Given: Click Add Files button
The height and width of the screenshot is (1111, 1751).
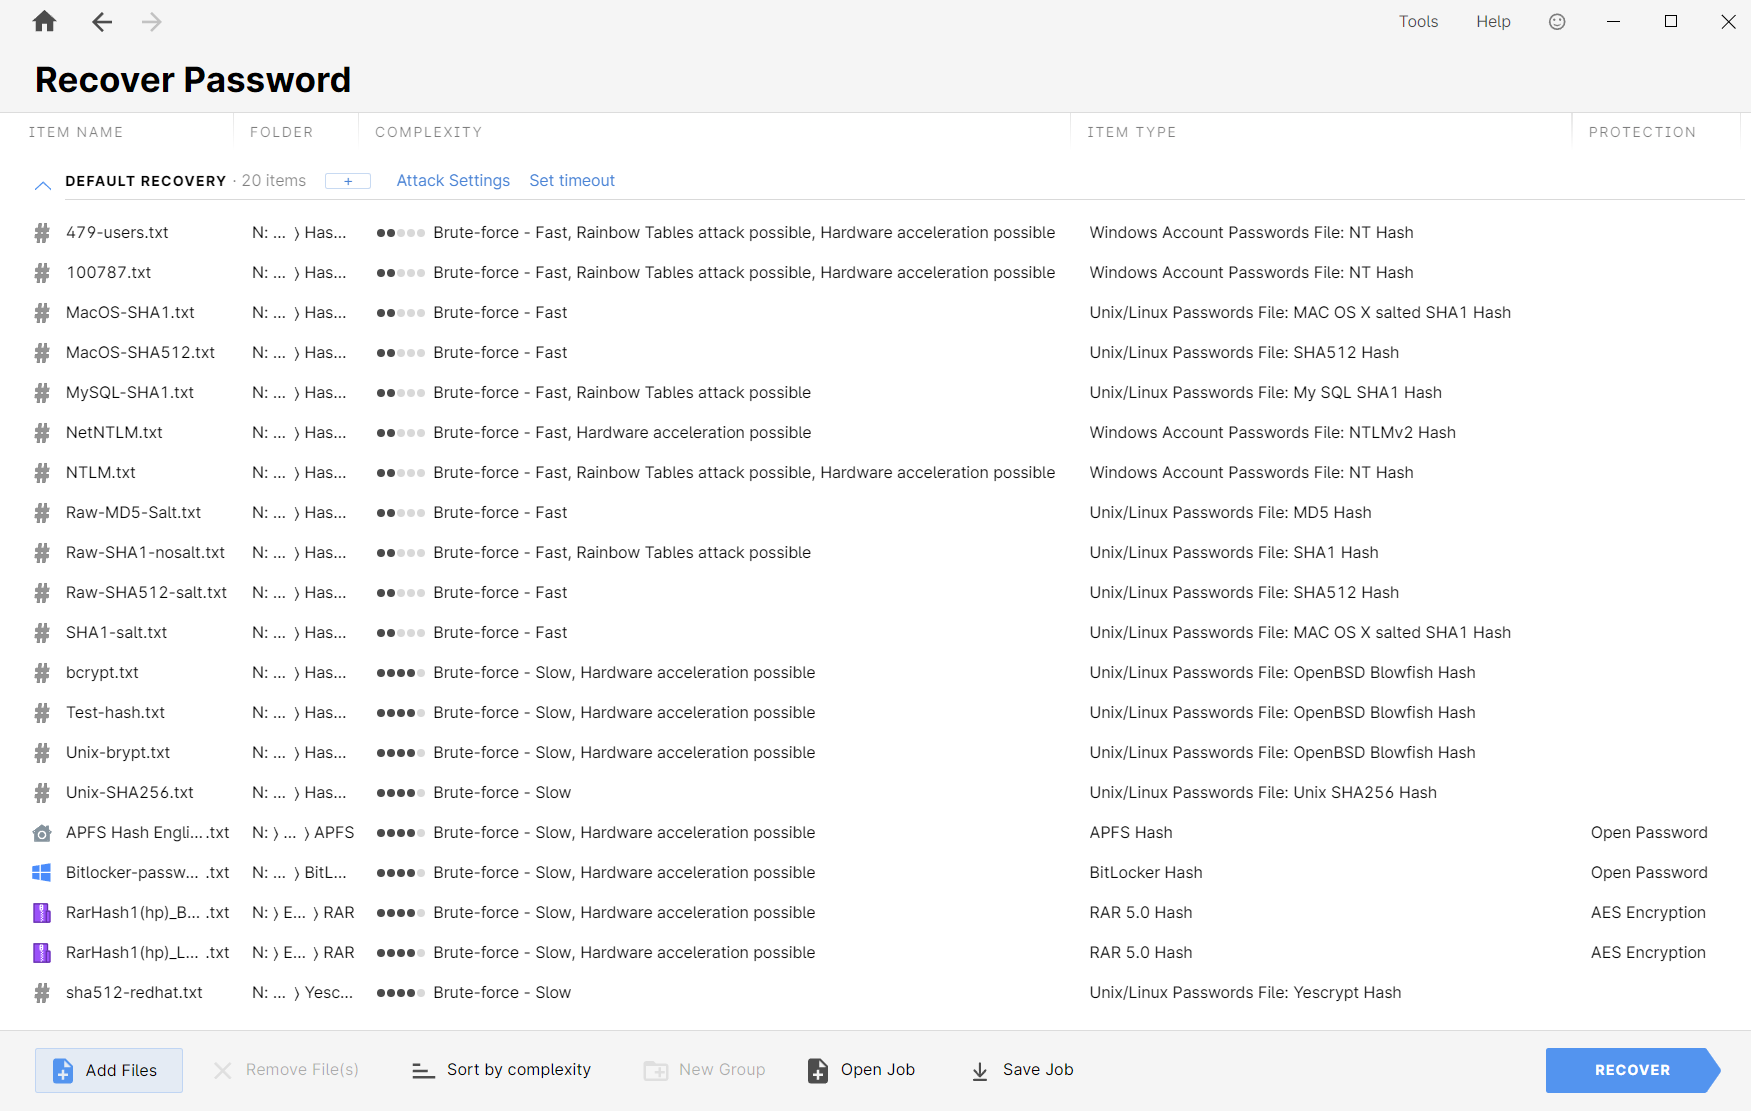Looking at the screenshot, I should (x=109, y=1070).
